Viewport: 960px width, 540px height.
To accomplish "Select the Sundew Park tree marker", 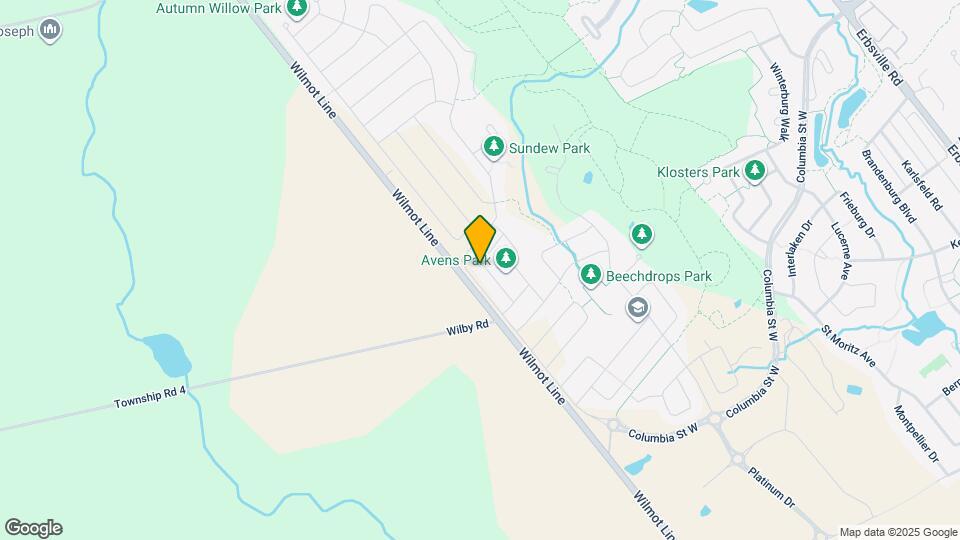I will [493, 148].
